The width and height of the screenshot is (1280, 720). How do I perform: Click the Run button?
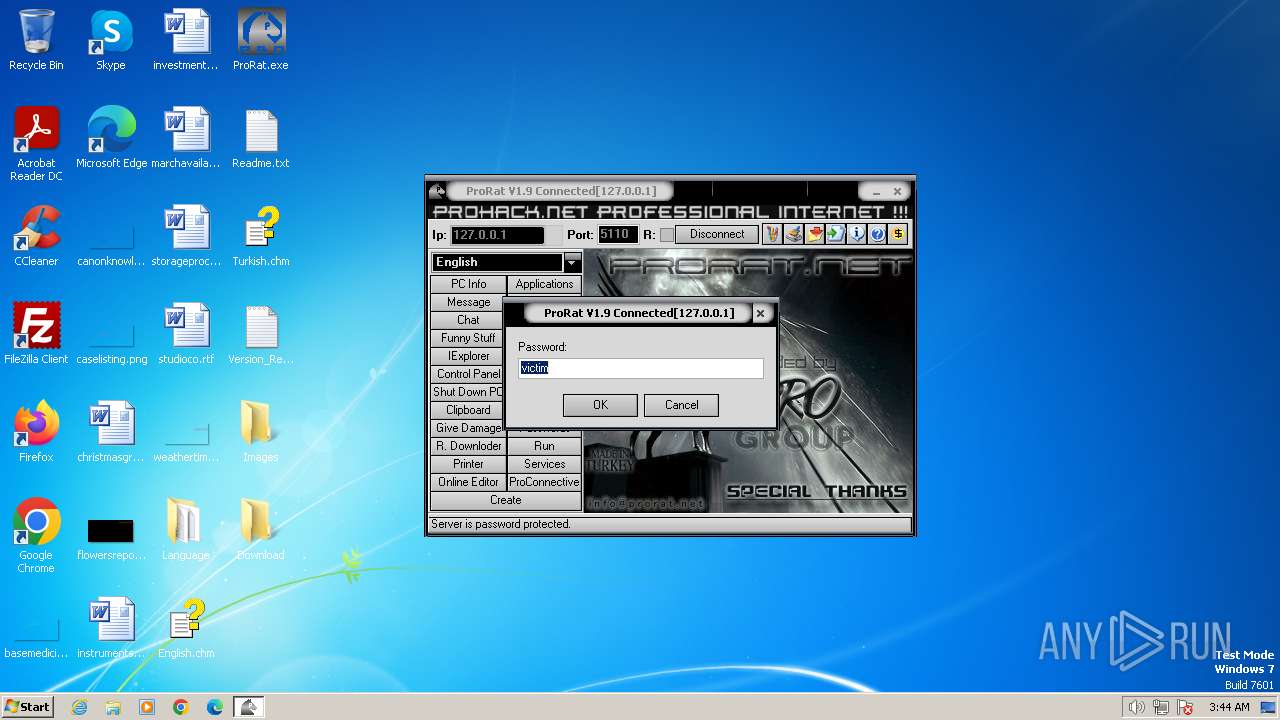coord(544,446)
